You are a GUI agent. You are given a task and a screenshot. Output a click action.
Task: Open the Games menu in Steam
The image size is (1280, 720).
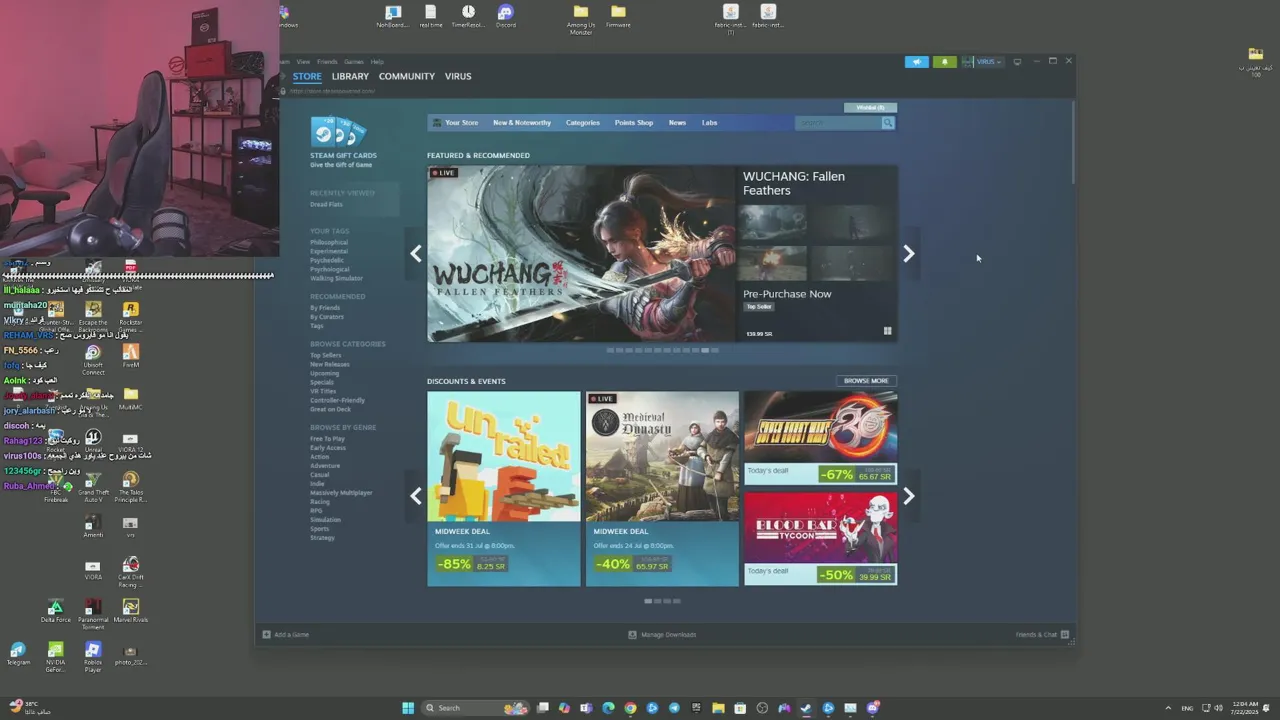pos(354,62)
